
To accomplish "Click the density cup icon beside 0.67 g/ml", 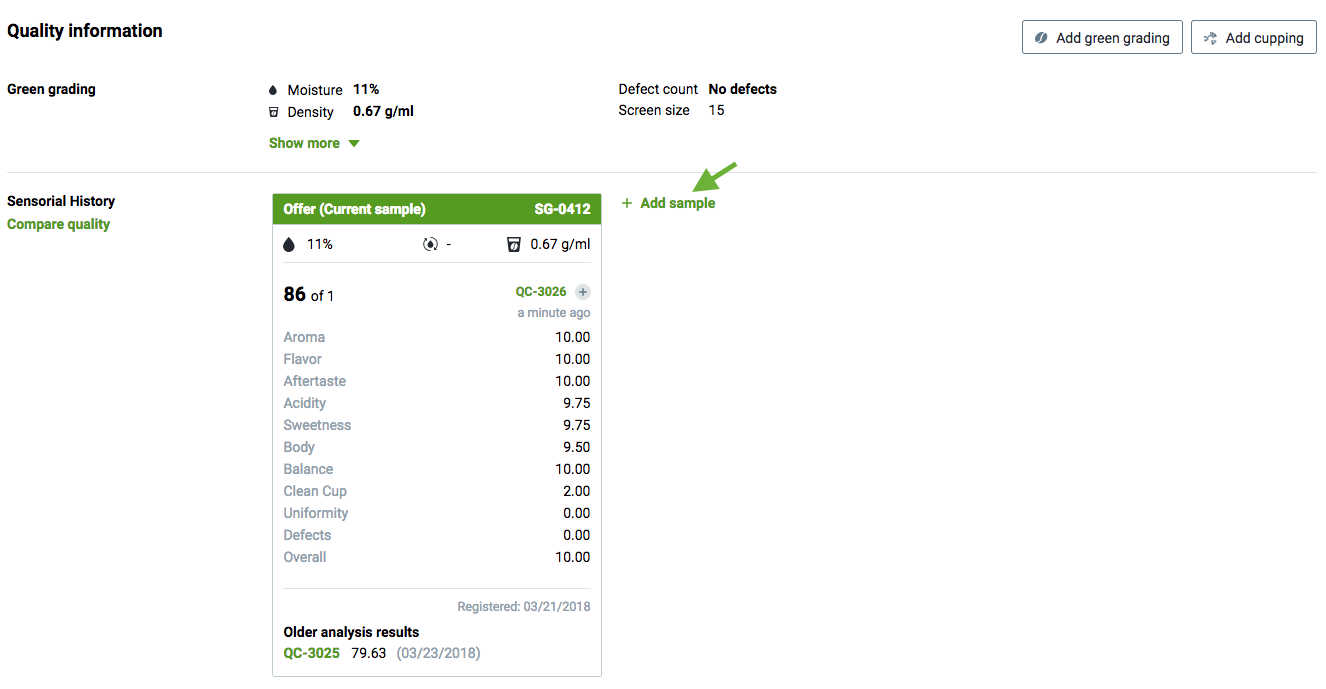I will (x=514, y=244).
